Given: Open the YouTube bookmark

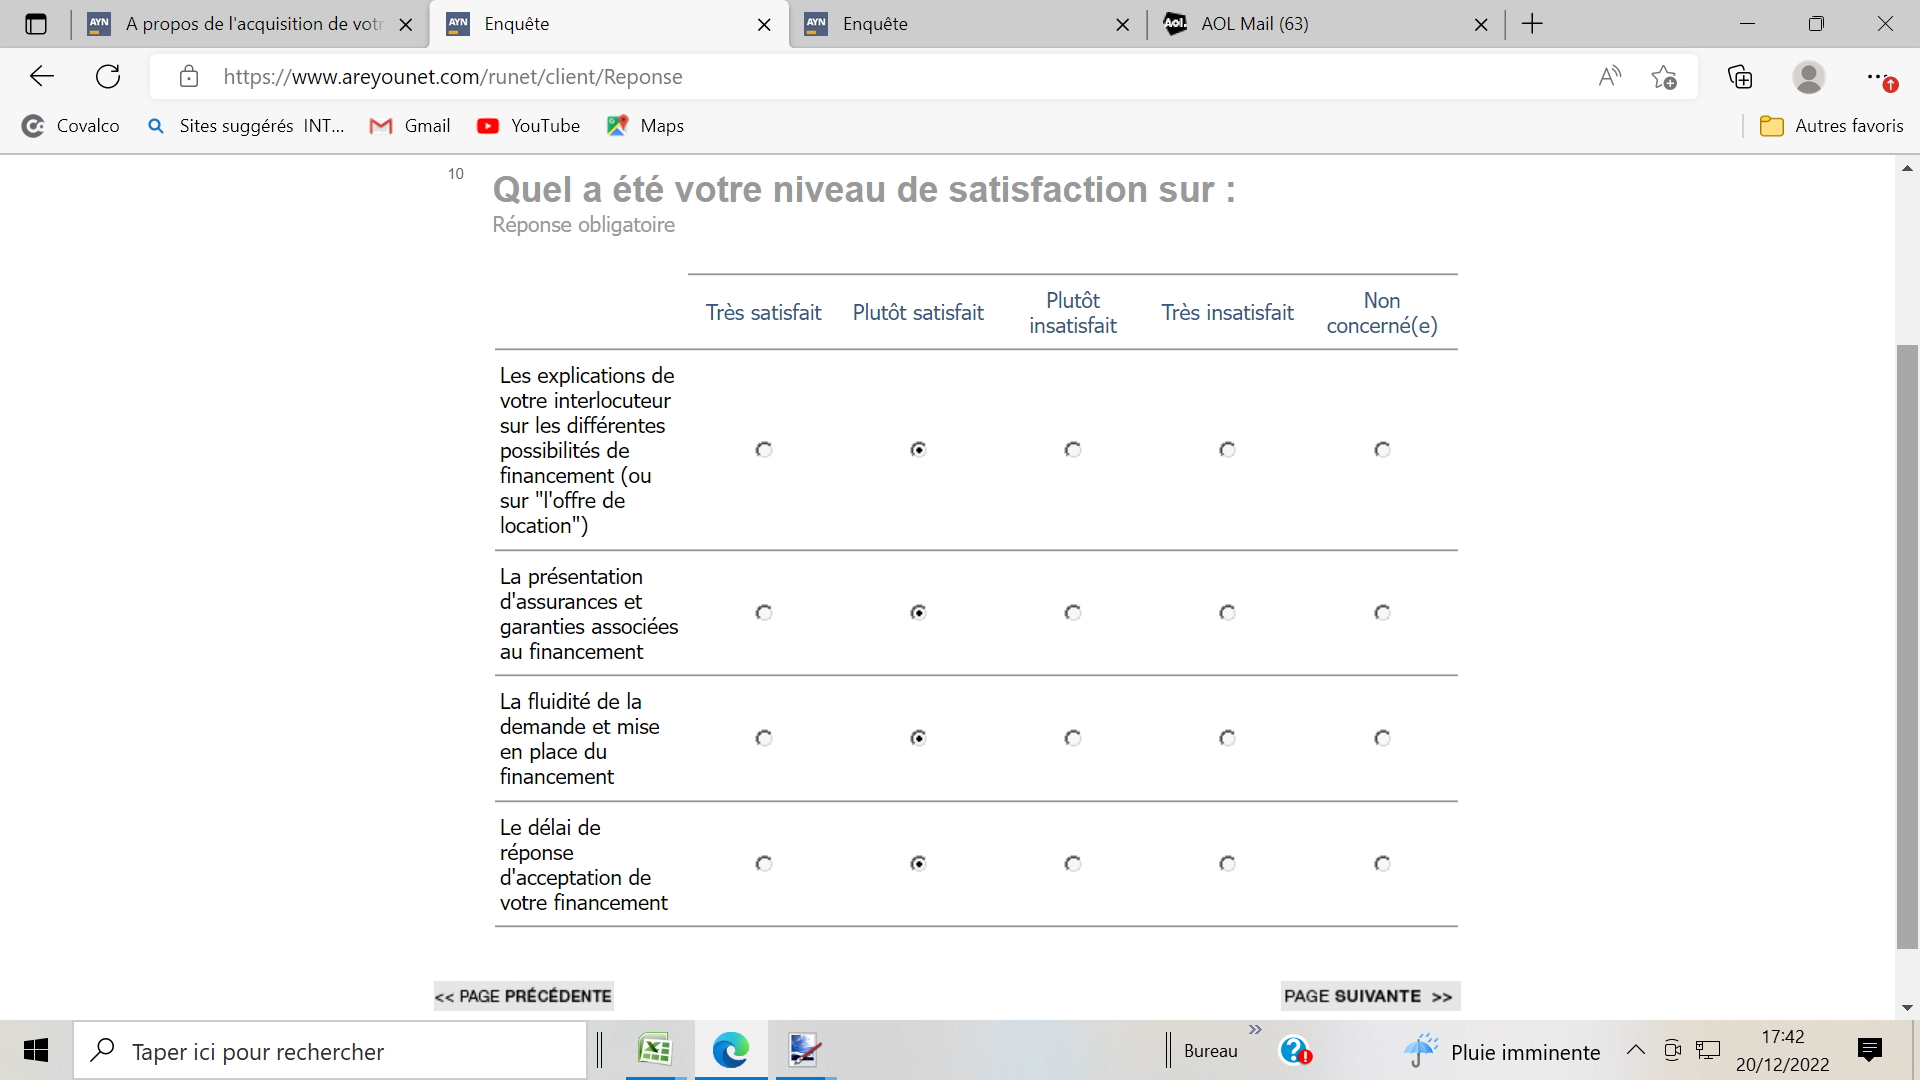Looking at the screenshot, I should pos(529,126).
